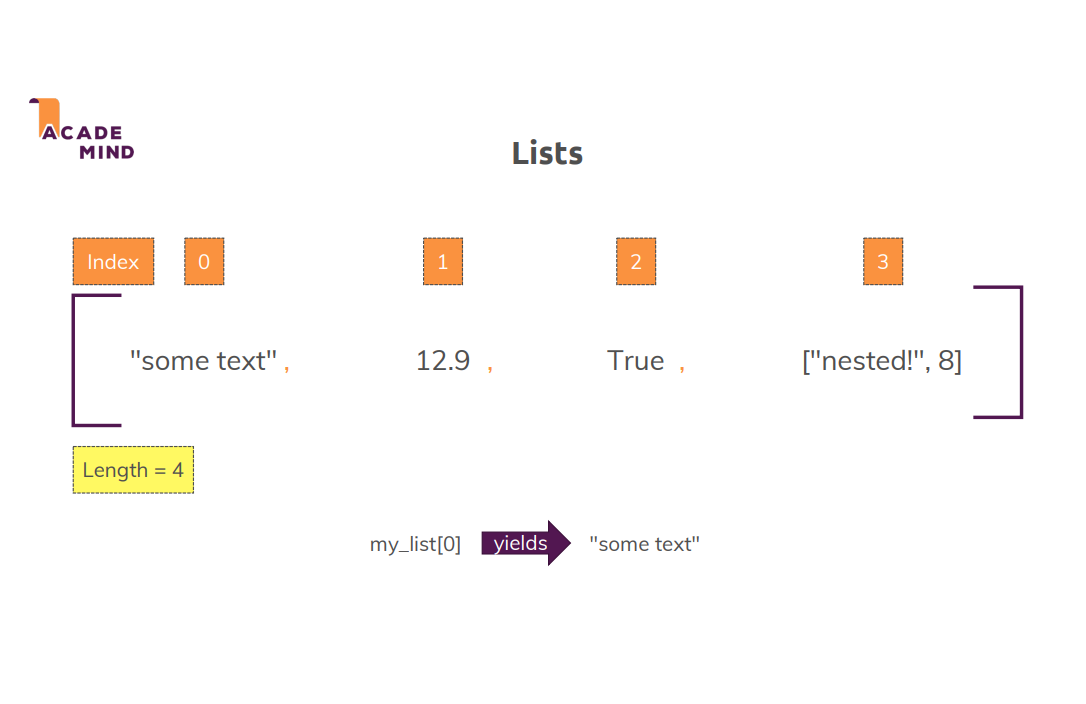Select the True list element
The width and height of the screenshot is (1086, 704).
click(x=636, y=360)
